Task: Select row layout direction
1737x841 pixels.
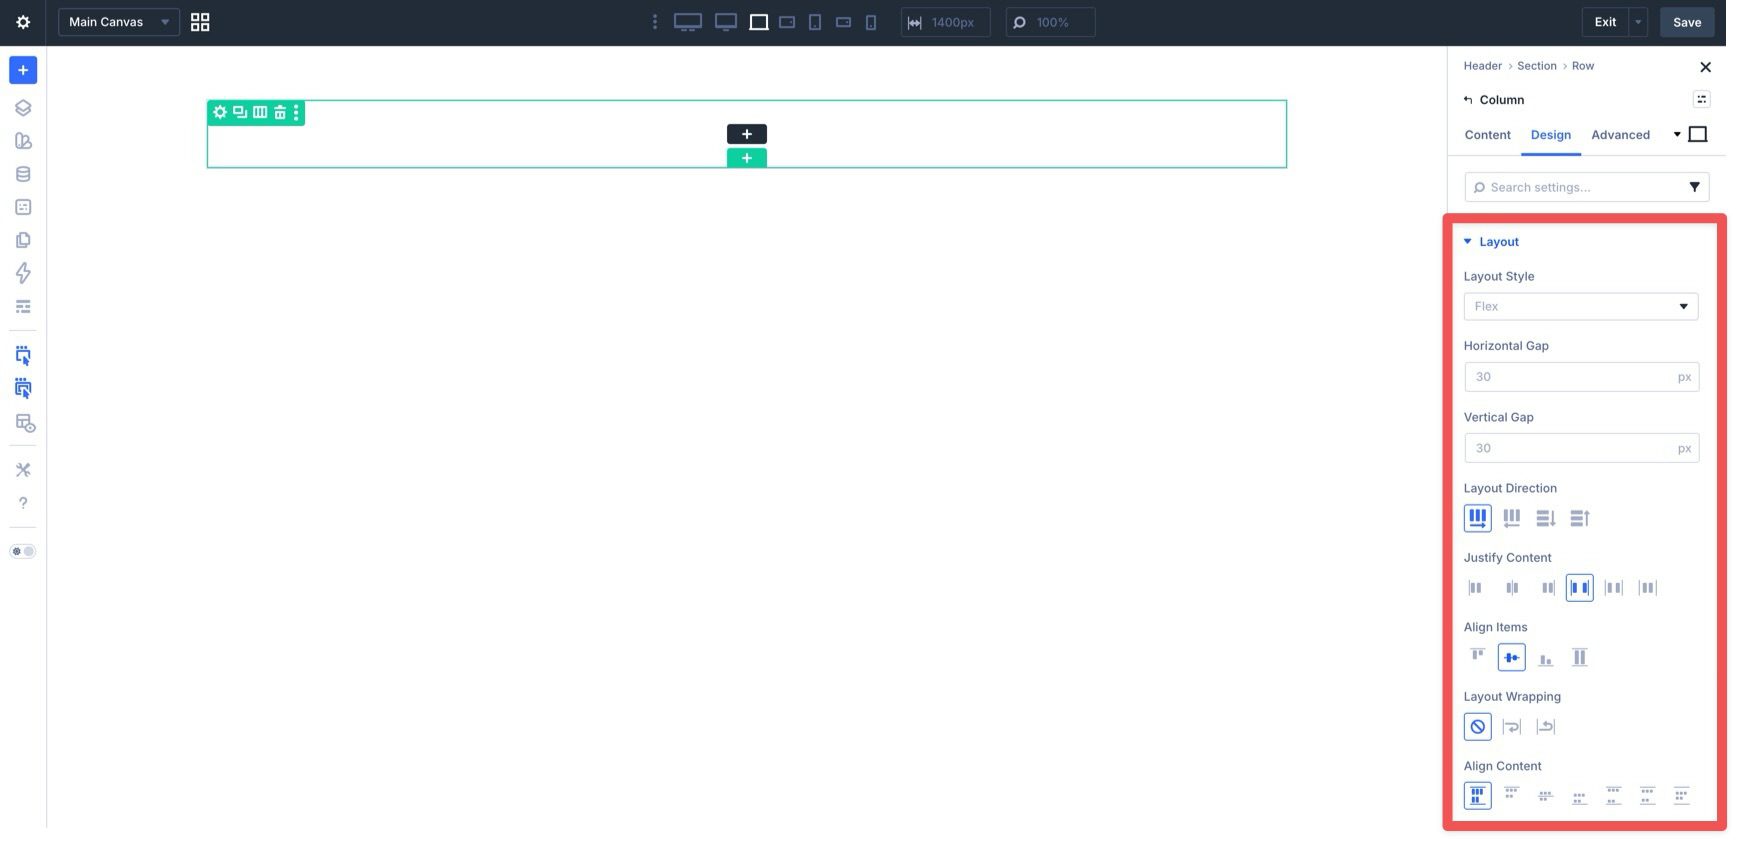Action: pyautogui.click(x=1478, y=518)
